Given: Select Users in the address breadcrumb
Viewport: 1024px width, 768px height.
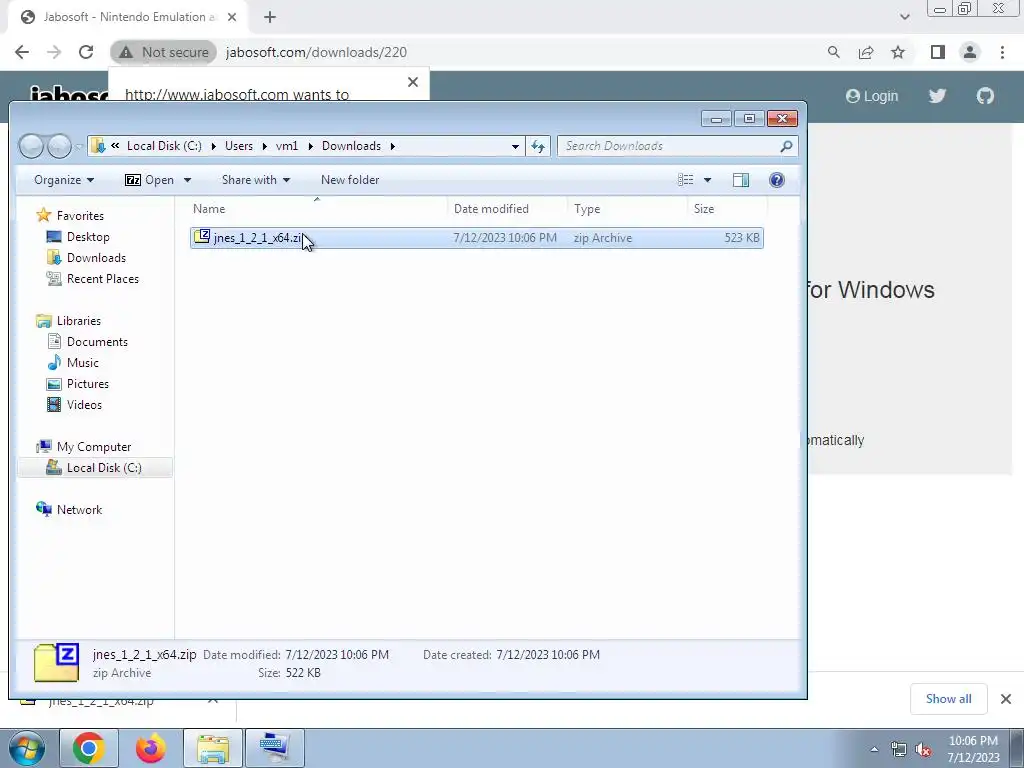Looking at the screenshot, I should [x=239, y=146].
